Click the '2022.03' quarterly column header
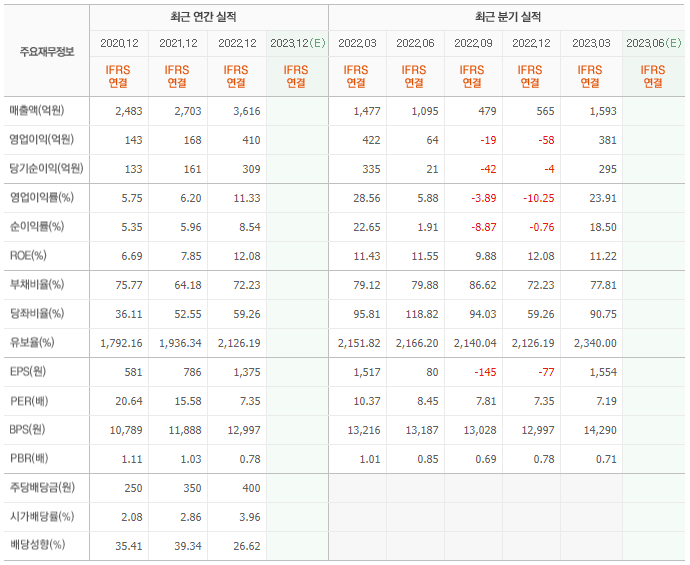This screenshot has height=565, width=690. click(x=357, y=43)
